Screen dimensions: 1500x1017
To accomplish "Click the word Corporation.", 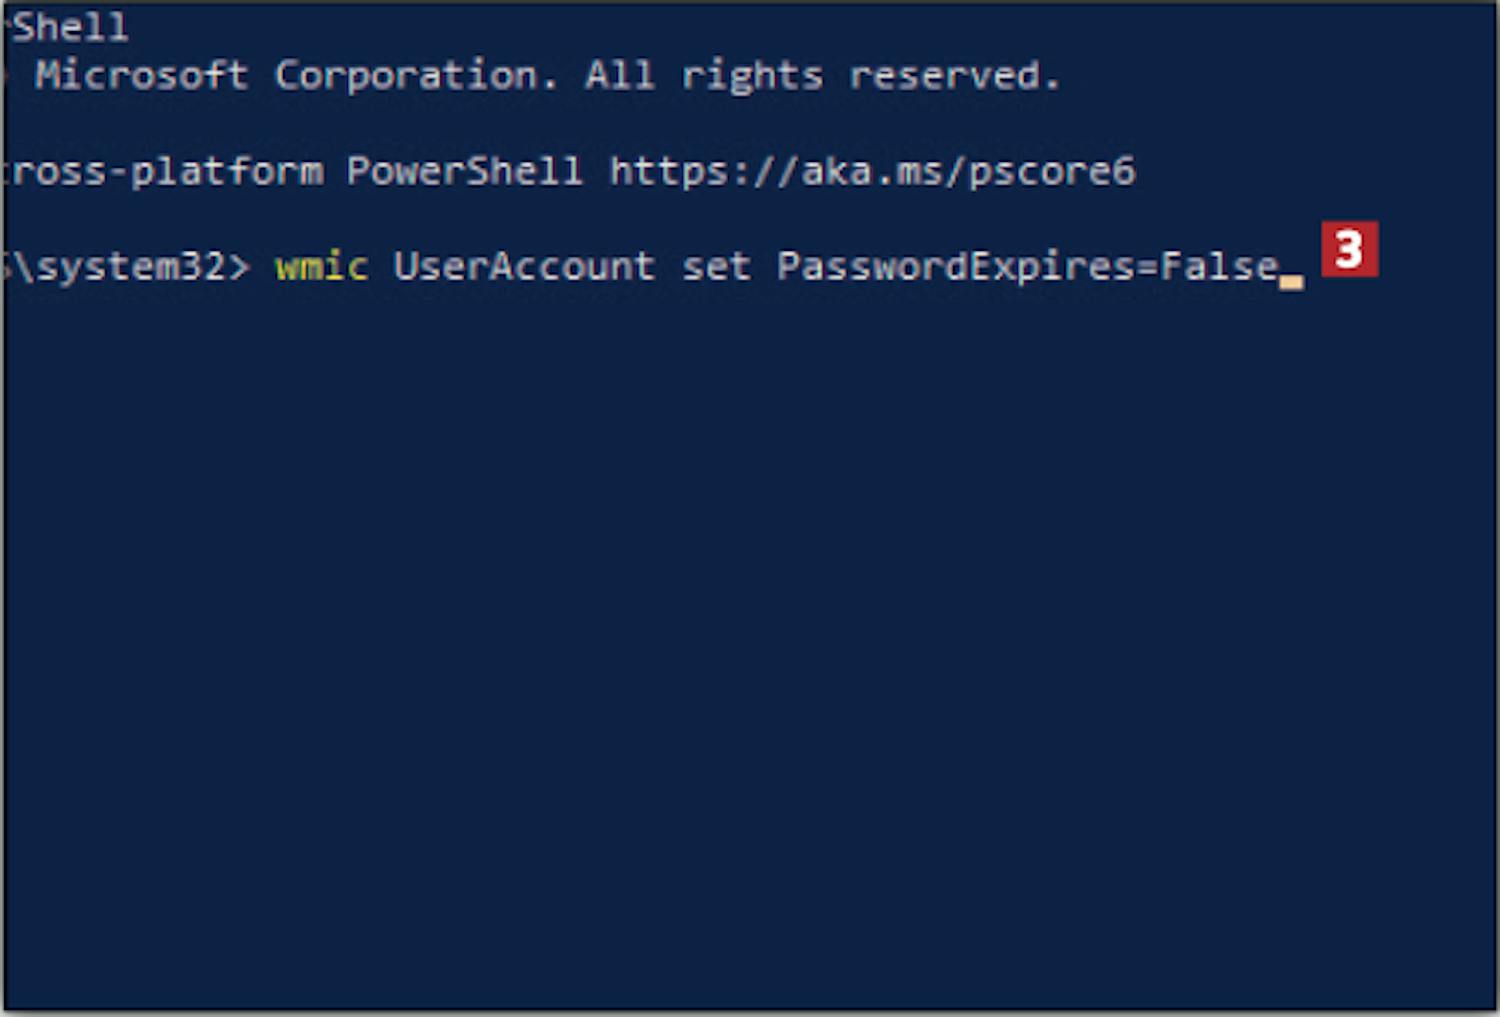I will click(414, 76).
